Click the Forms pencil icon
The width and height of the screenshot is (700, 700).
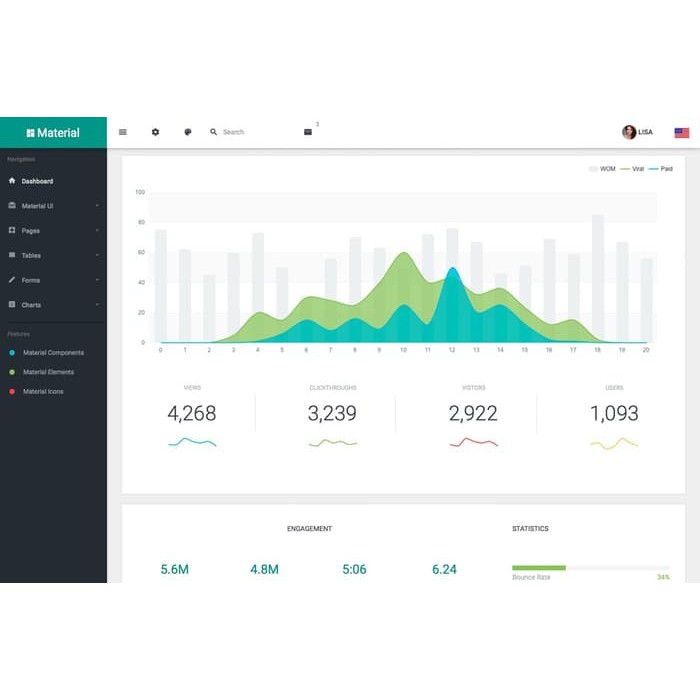(12, 280)
